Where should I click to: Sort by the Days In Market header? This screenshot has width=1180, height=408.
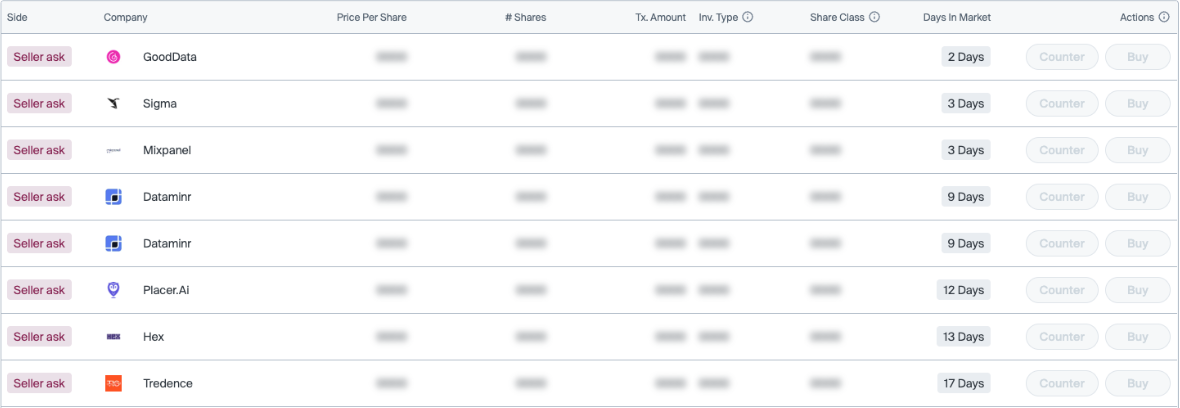(x=956, y=17)
